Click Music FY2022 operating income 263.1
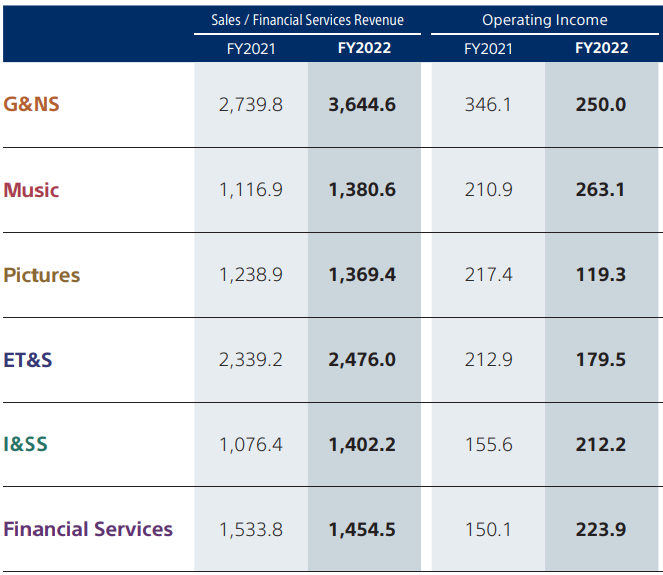Screen dimensions: 663x575 pos(601,190)
